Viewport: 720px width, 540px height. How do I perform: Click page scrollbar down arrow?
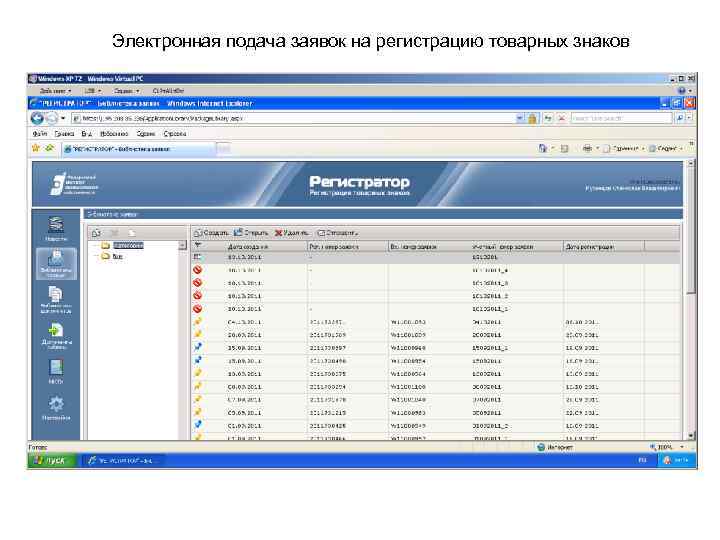point(691,435)
